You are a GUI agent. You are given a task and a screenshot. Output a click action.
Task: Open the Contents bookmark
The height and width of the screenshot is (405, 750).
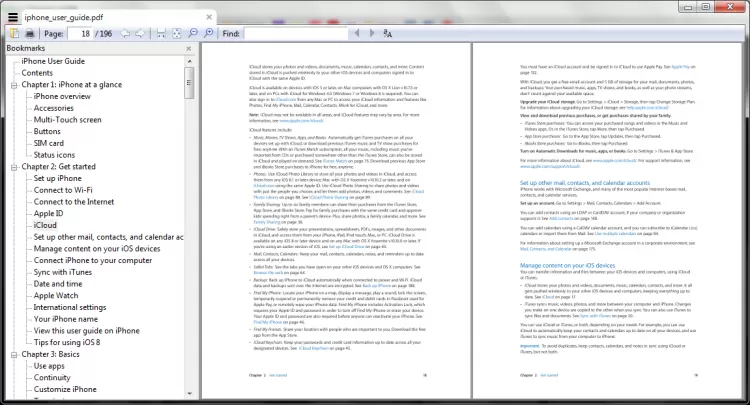point(37,73)
